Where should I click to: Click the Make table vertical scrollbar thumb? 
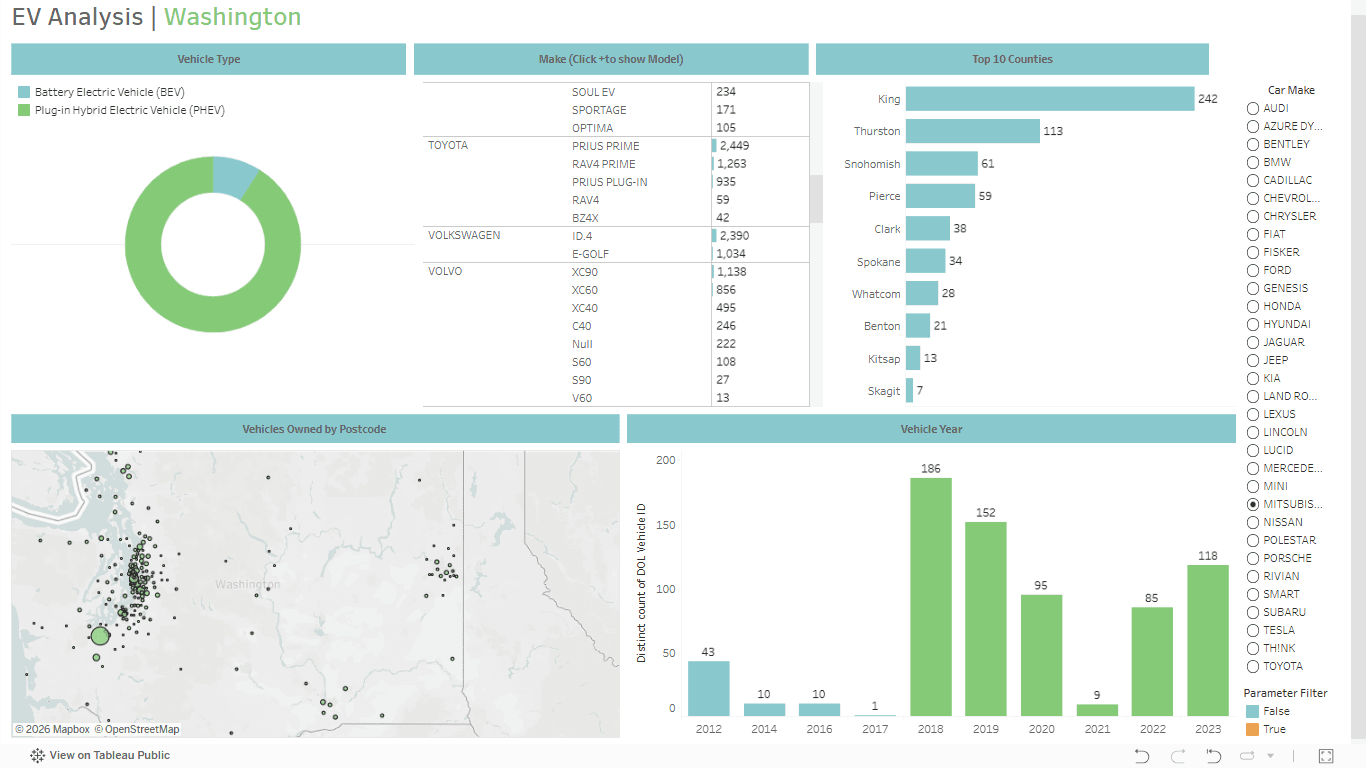816,199
